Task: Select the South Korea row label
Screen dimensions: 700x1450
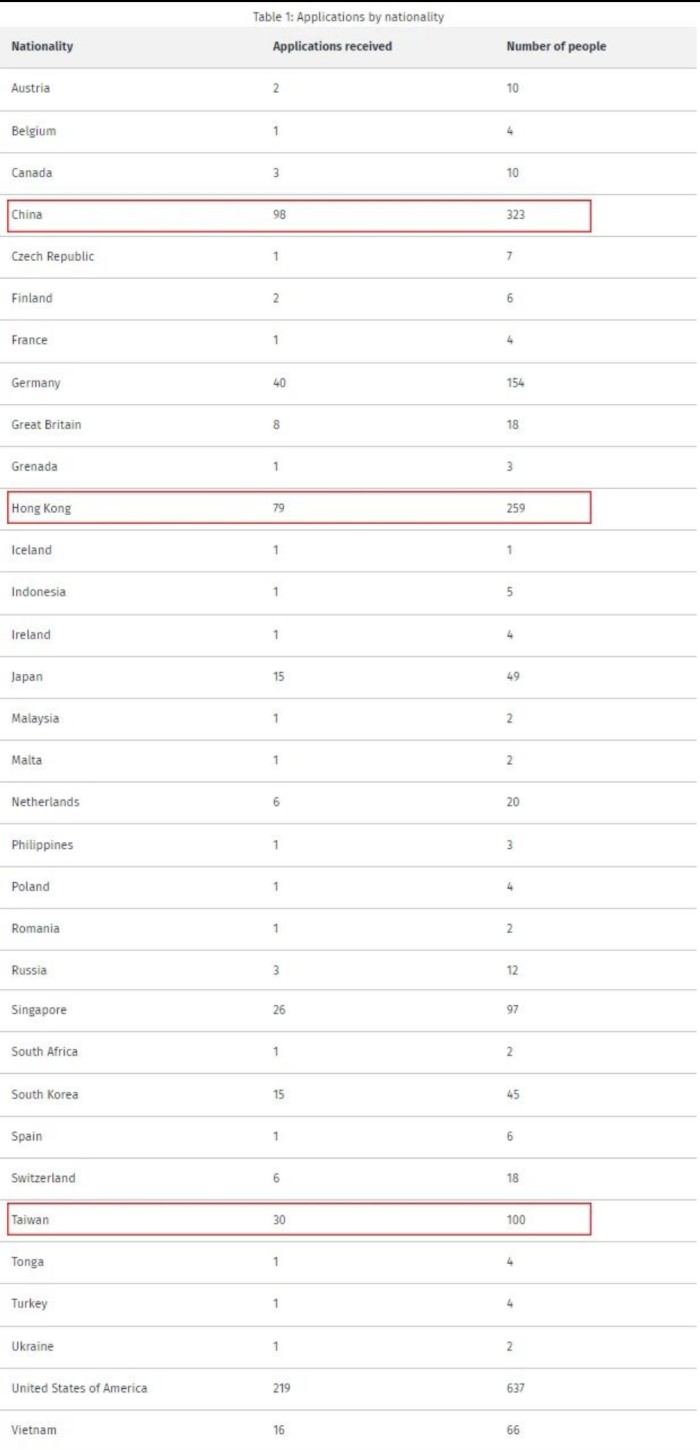Action: 45,1094
